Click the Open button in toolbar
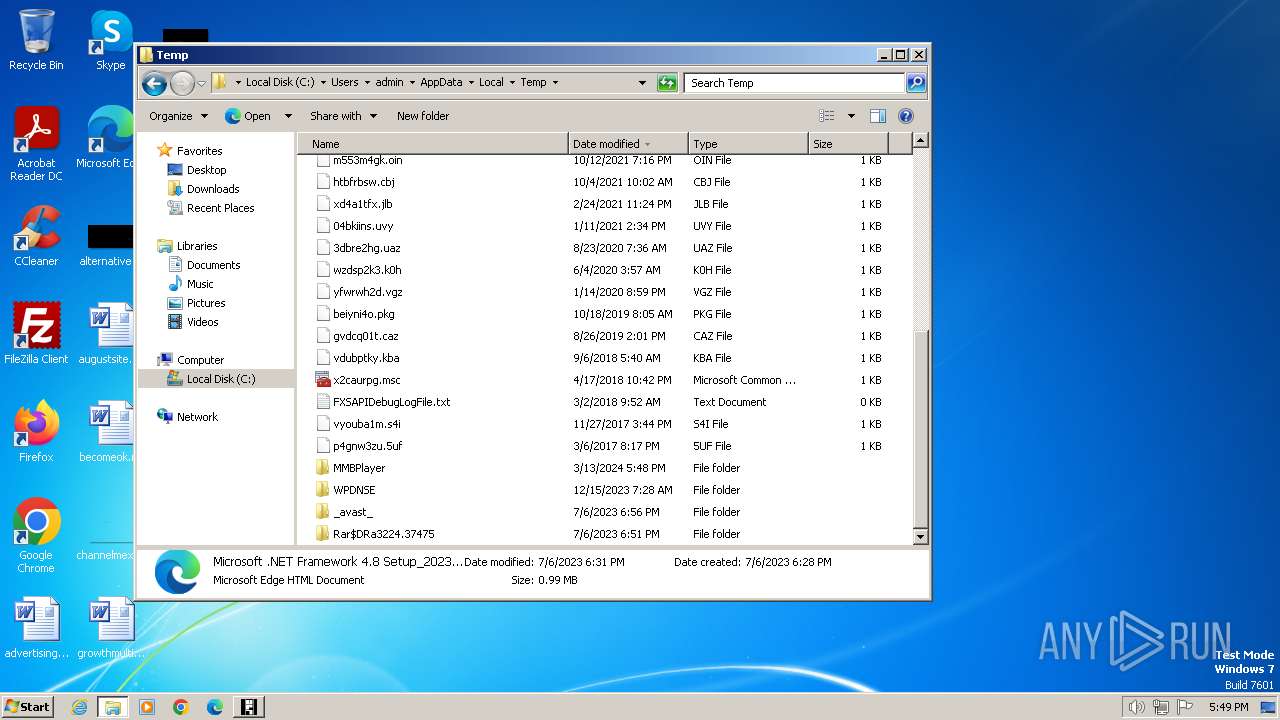Screen dimensions: 1280x720 click(x=248, y=116)
